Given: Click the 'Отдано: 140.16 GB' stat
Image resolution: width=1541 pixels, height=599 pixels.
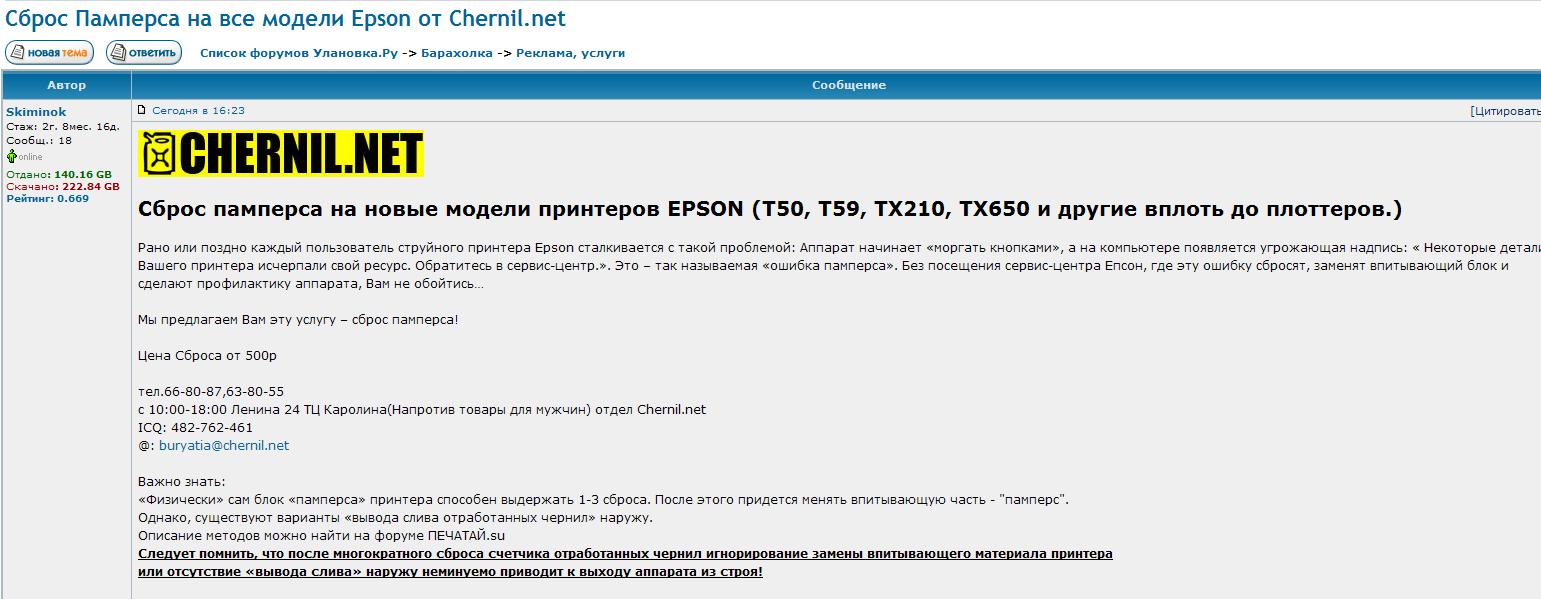Looking at the screenshot, I should point(59,174).
